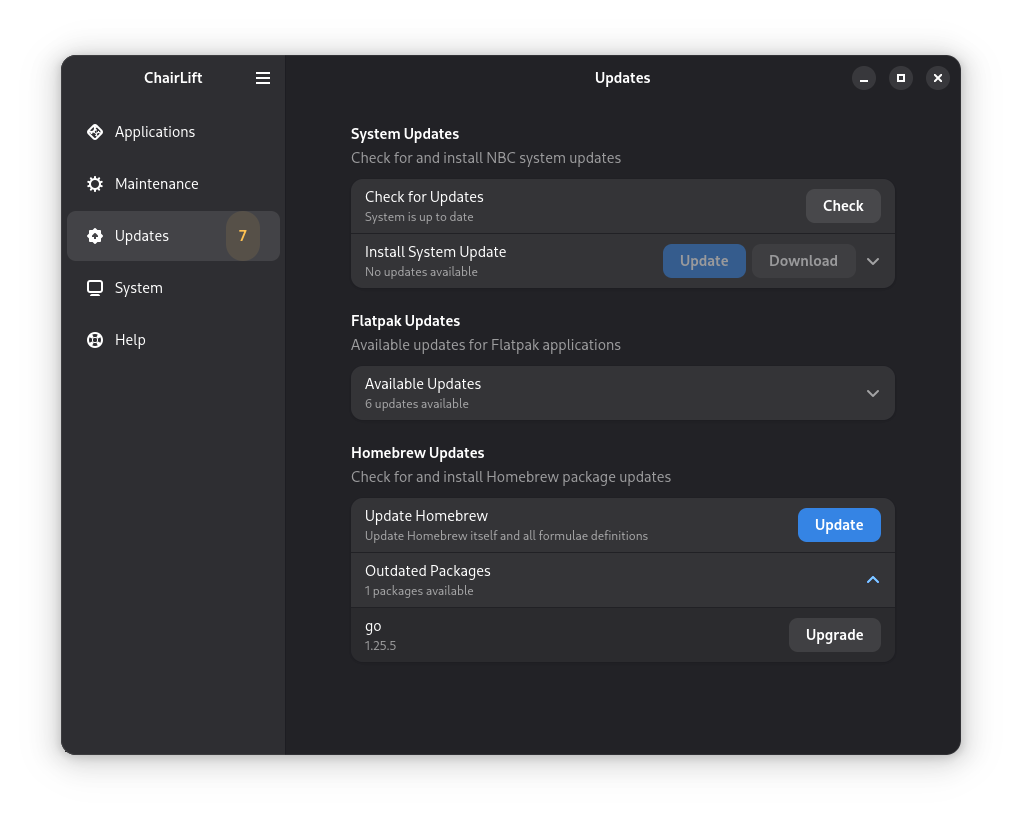
Task: Click the Applications sidebar icon
Action: tap(95, 132)
